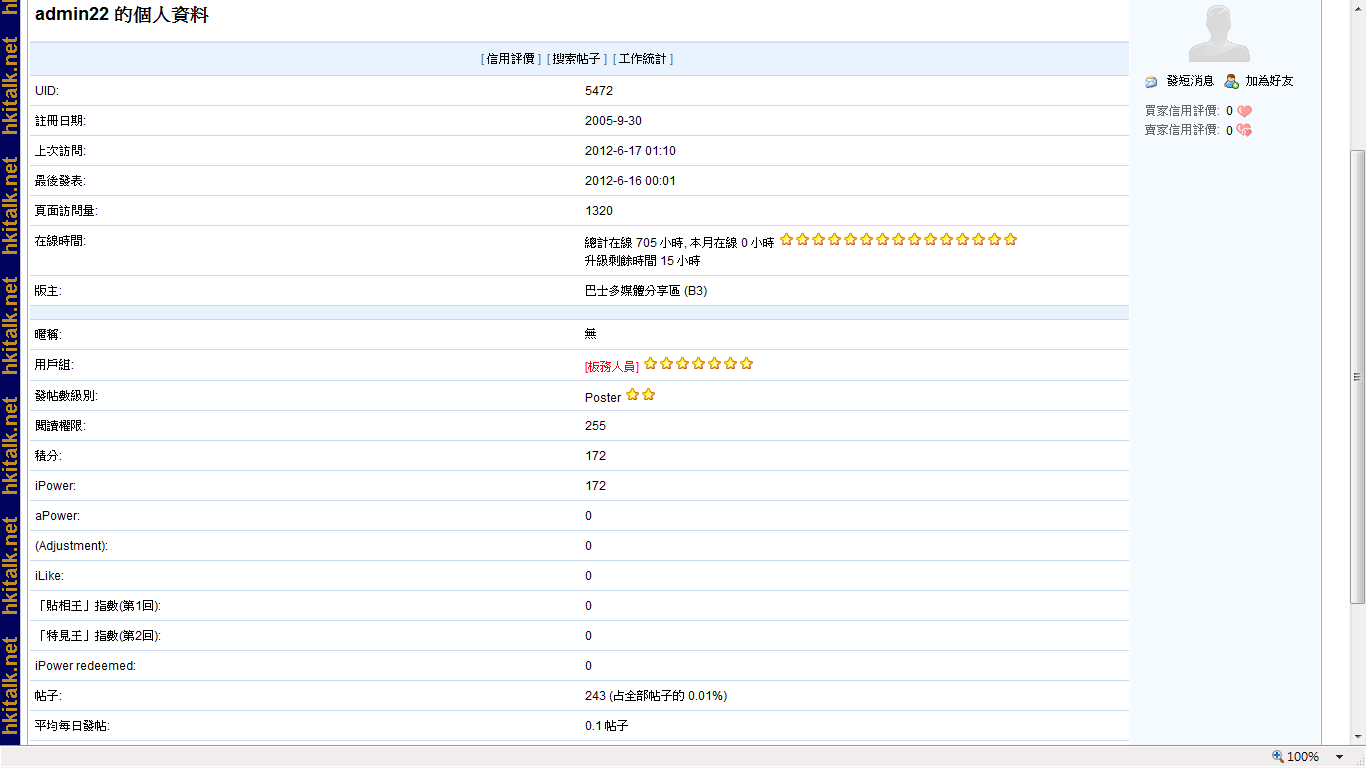Click the page vertical scrollbar
This screenshot has height=768, width=1366.
pos(1357,376)
